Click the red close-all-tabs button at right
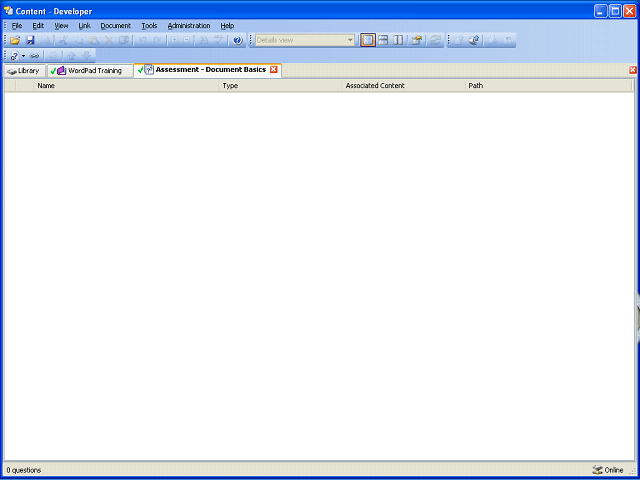 point(633,70)
